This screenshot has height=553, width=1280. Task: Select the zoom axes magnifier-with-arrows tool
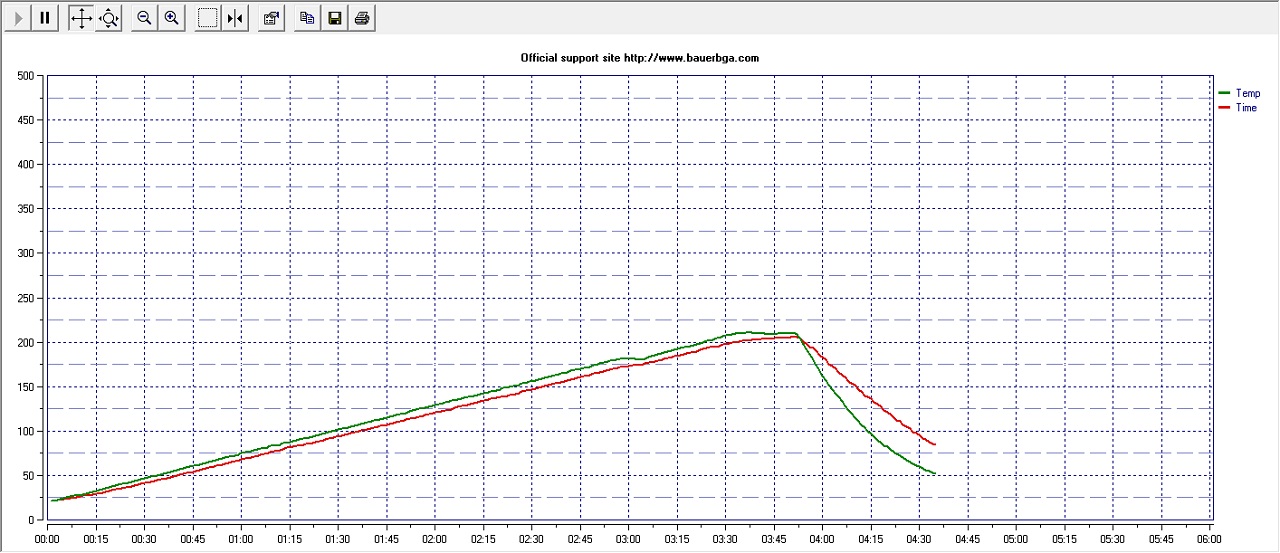108,18
